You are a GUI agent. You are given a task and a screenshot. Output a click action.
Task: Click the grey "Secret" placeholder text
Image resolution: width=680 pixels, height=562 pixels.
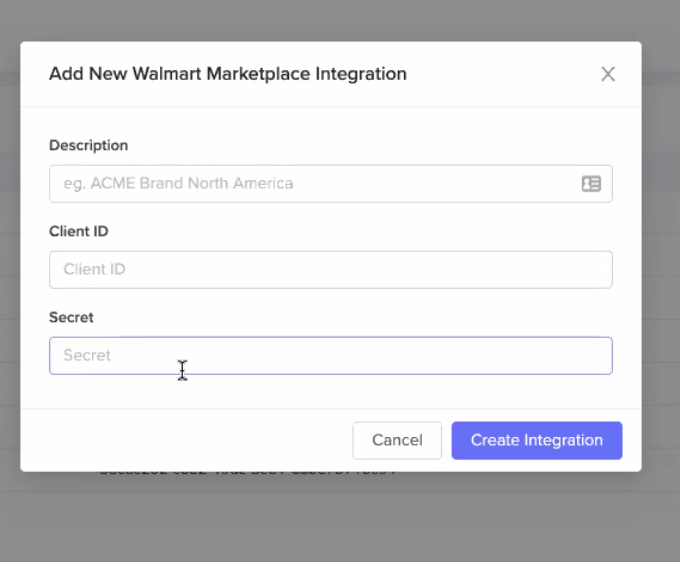(87, 356)
